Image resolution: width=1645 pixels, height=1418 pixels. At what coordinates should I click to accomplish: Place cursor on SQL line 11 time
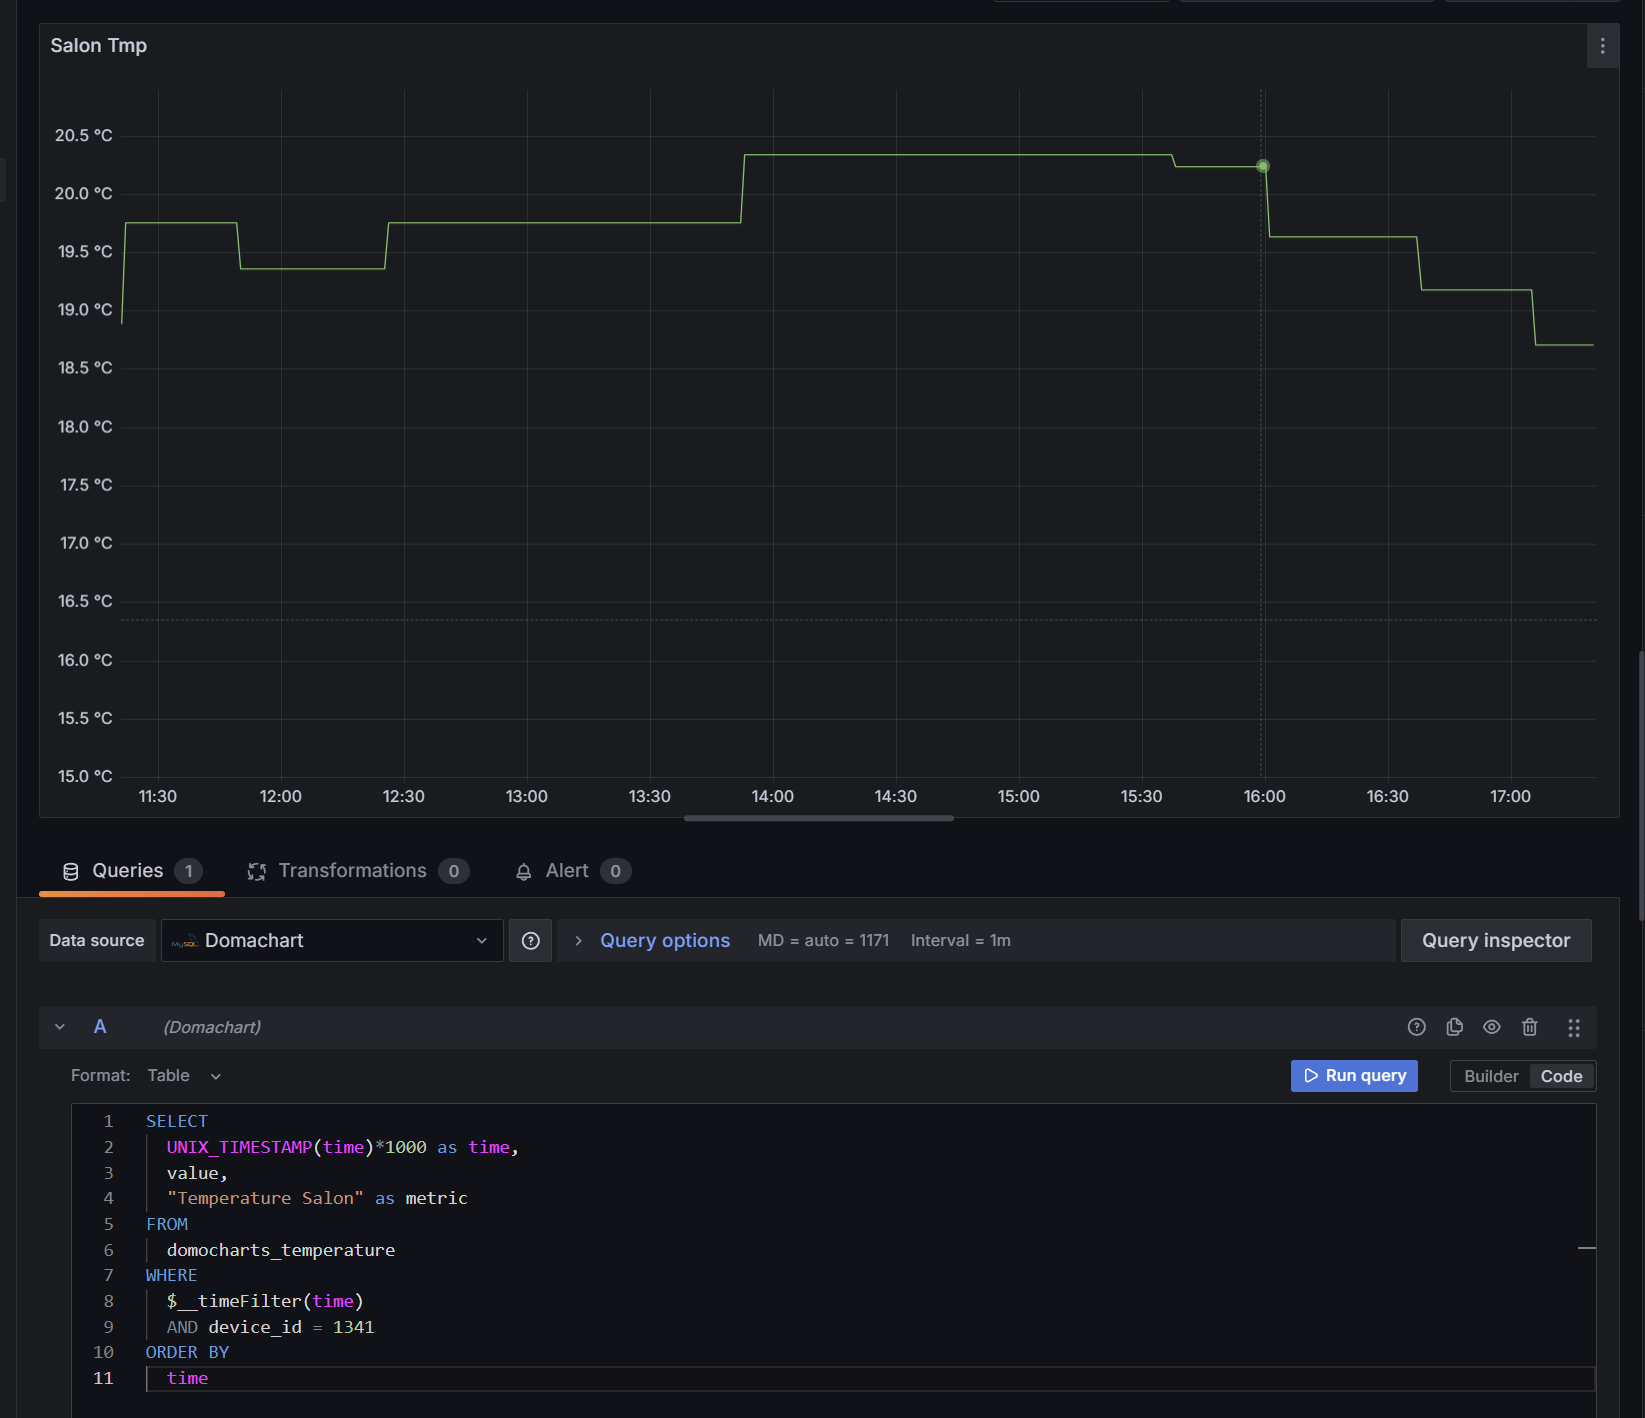pos(187,1378)
